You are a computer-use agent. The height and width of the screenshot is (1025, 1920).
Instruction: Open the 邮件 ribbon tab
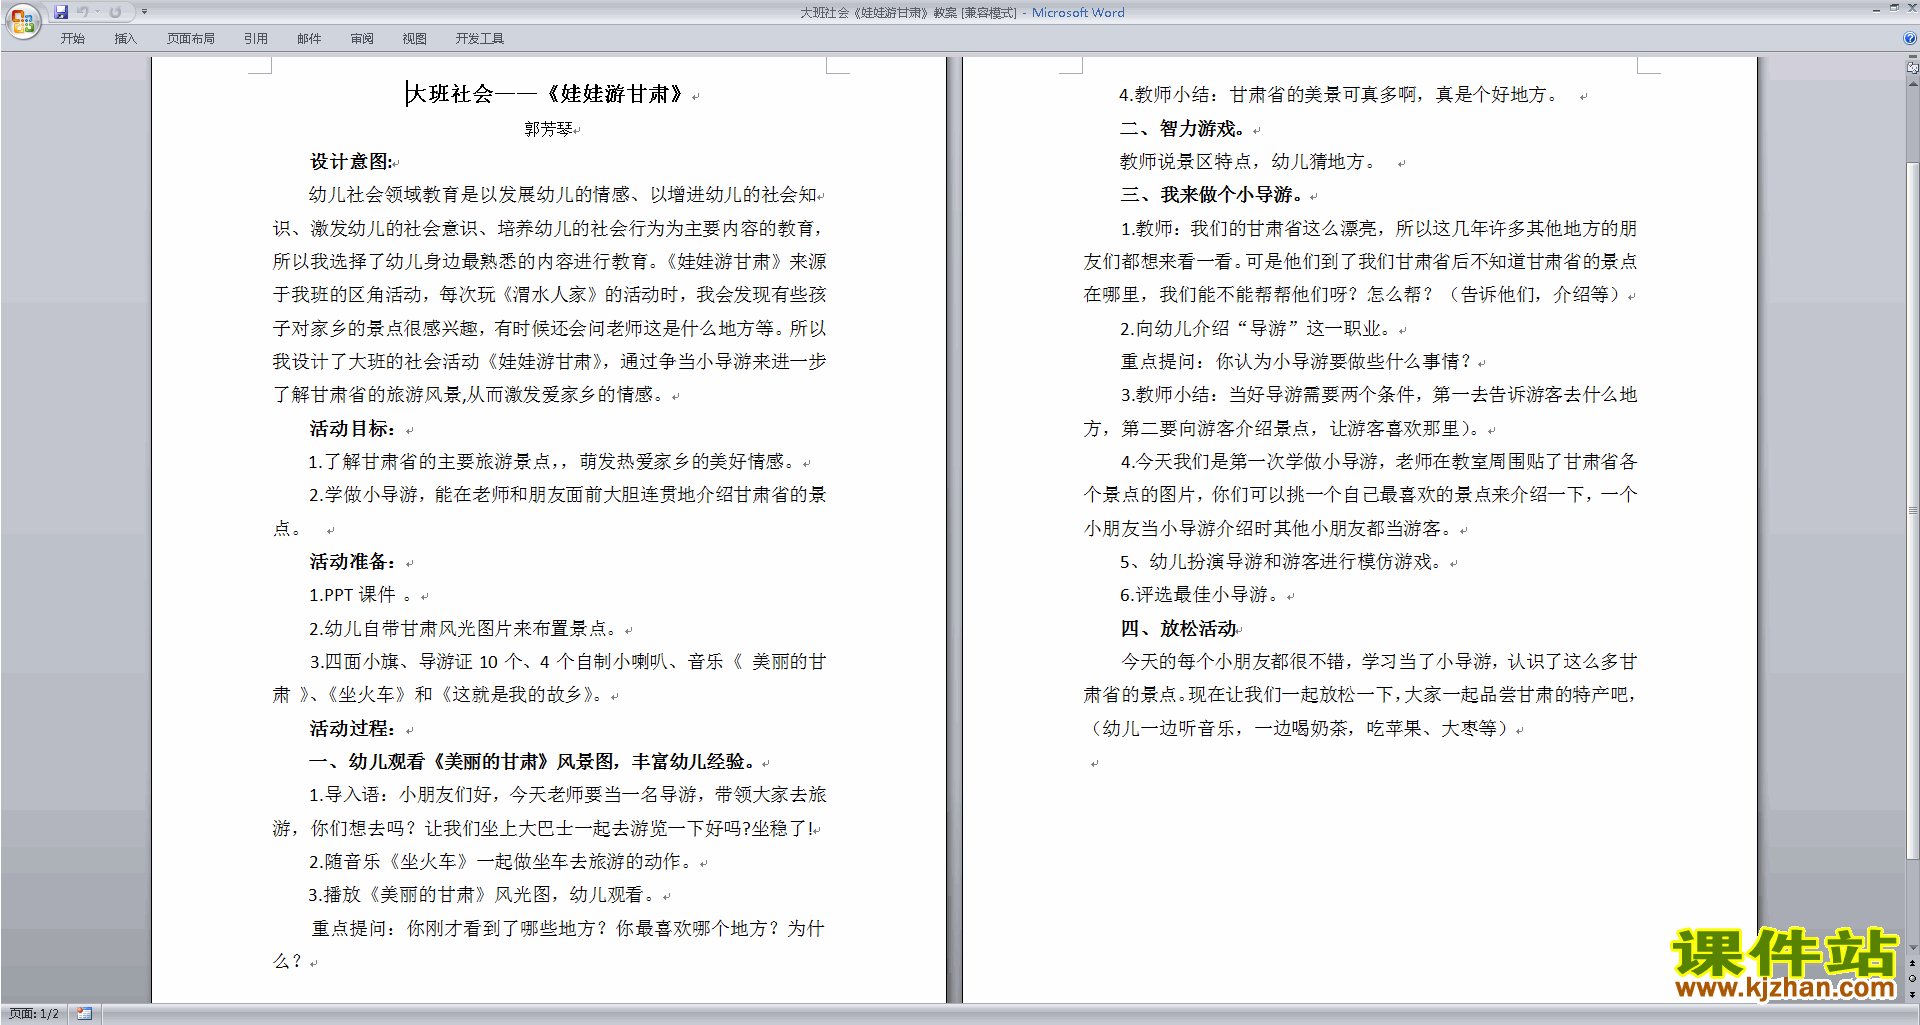(x=309, y=39)
